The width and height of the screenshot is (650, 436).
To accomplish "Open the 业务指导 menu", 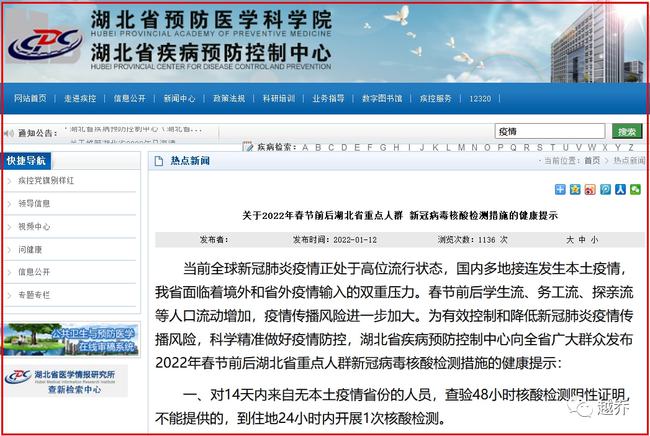I will (328, 98).
